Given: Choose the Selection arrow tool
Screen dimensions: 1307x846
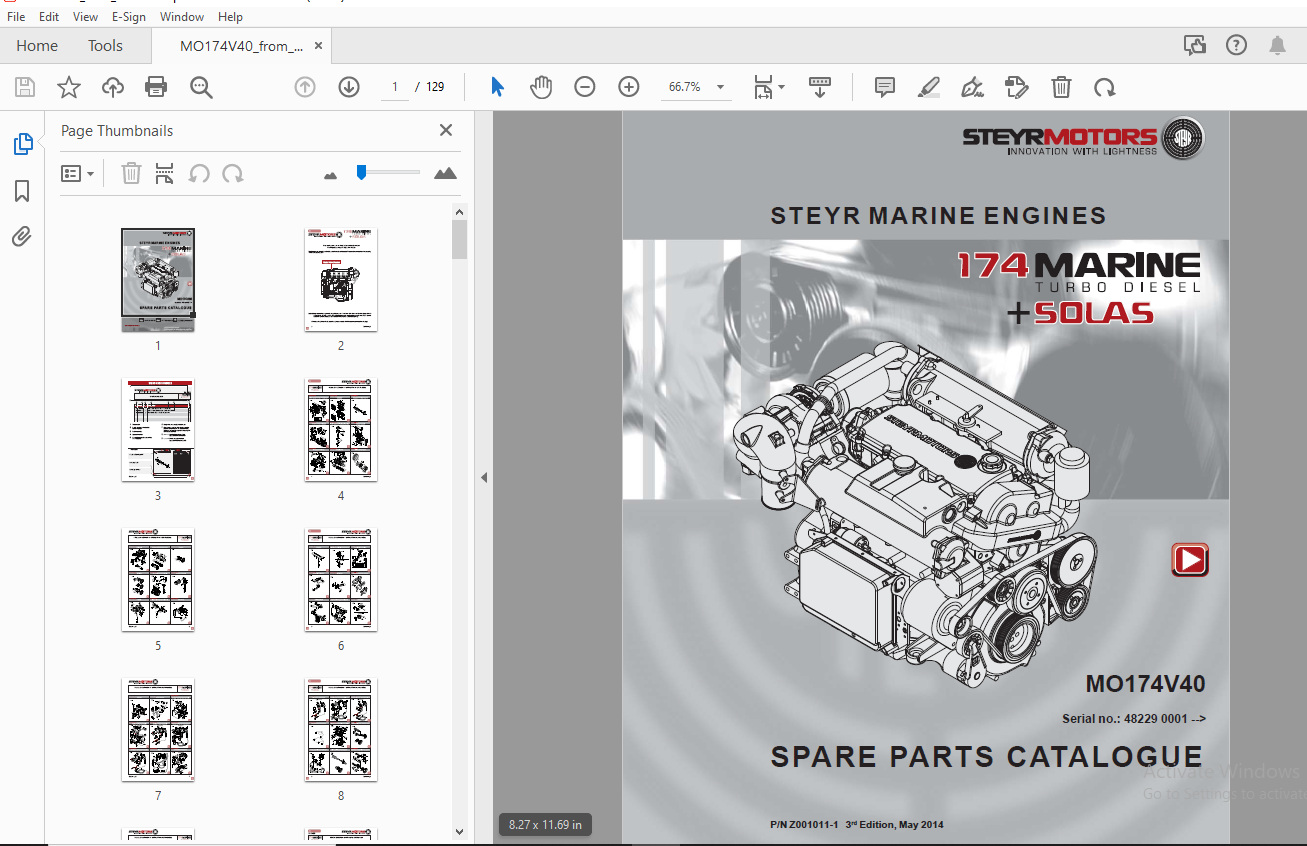Looking at the screenshot, I should pos(497,87).
